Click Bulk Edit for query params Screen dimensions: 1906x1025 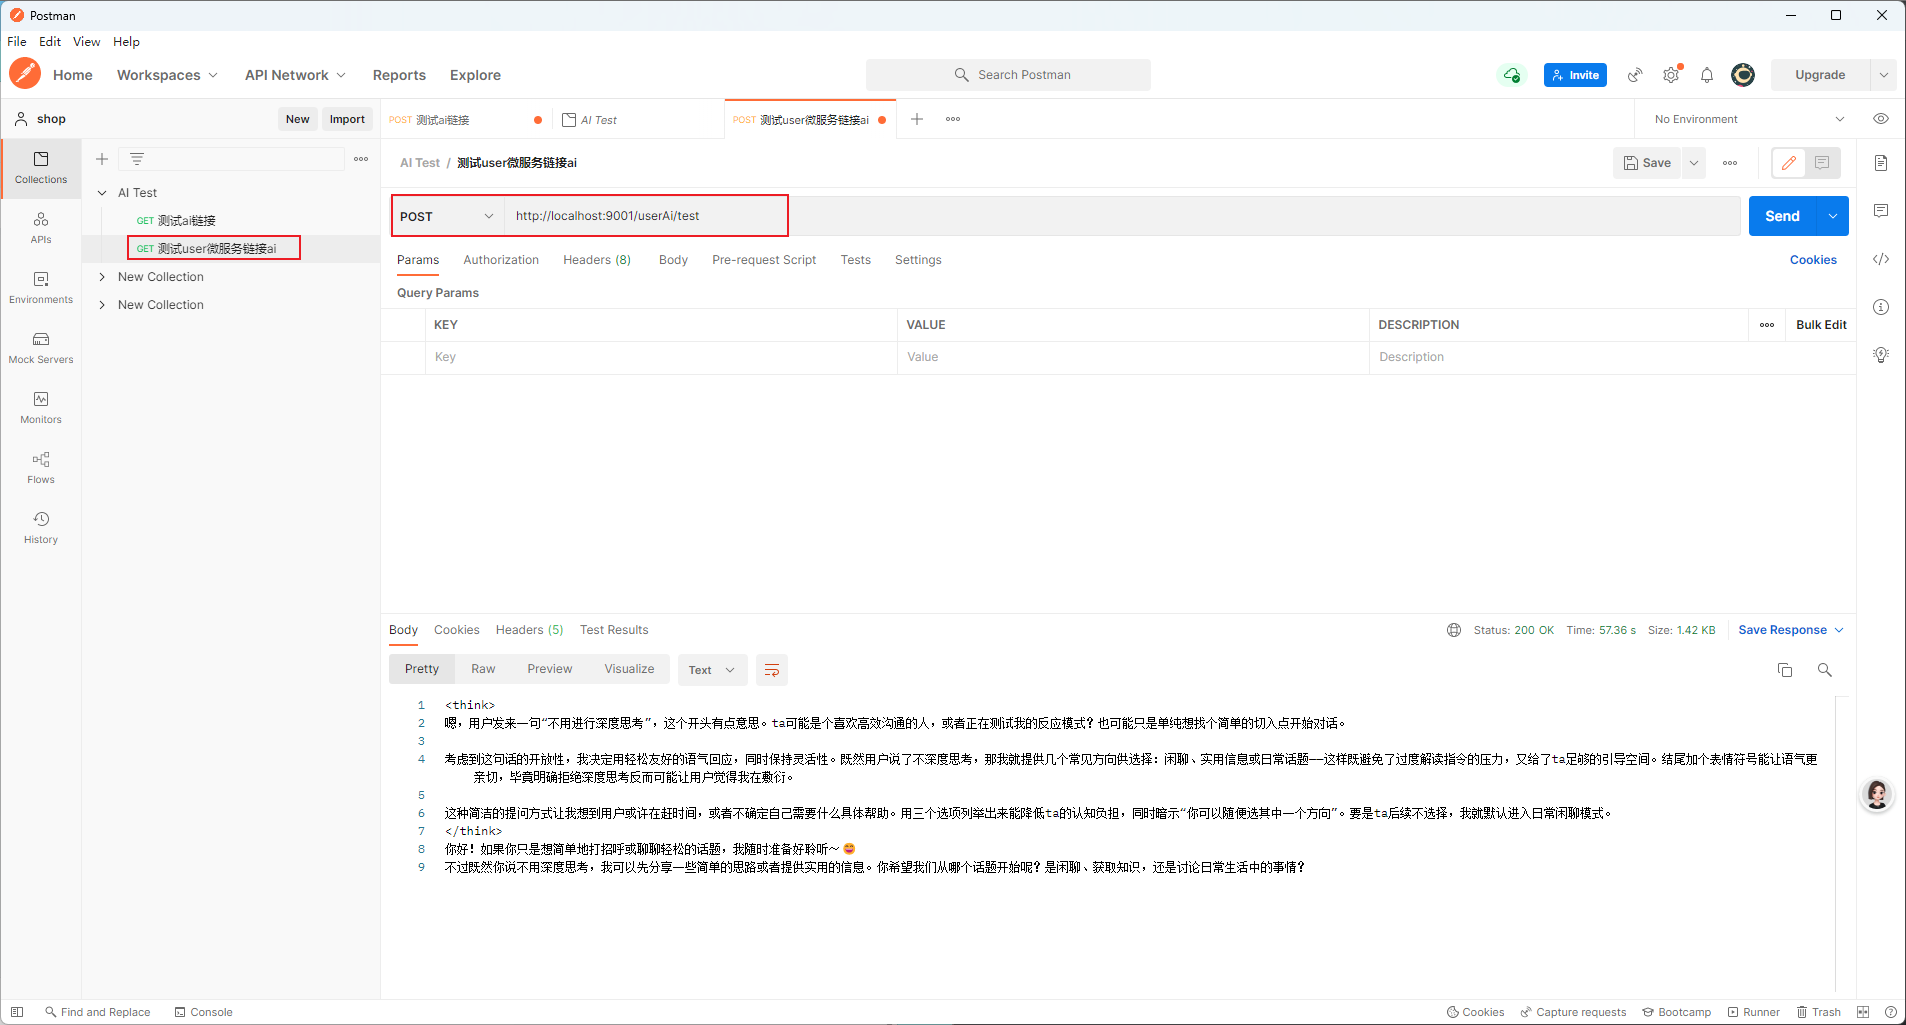click(1821, 325)
